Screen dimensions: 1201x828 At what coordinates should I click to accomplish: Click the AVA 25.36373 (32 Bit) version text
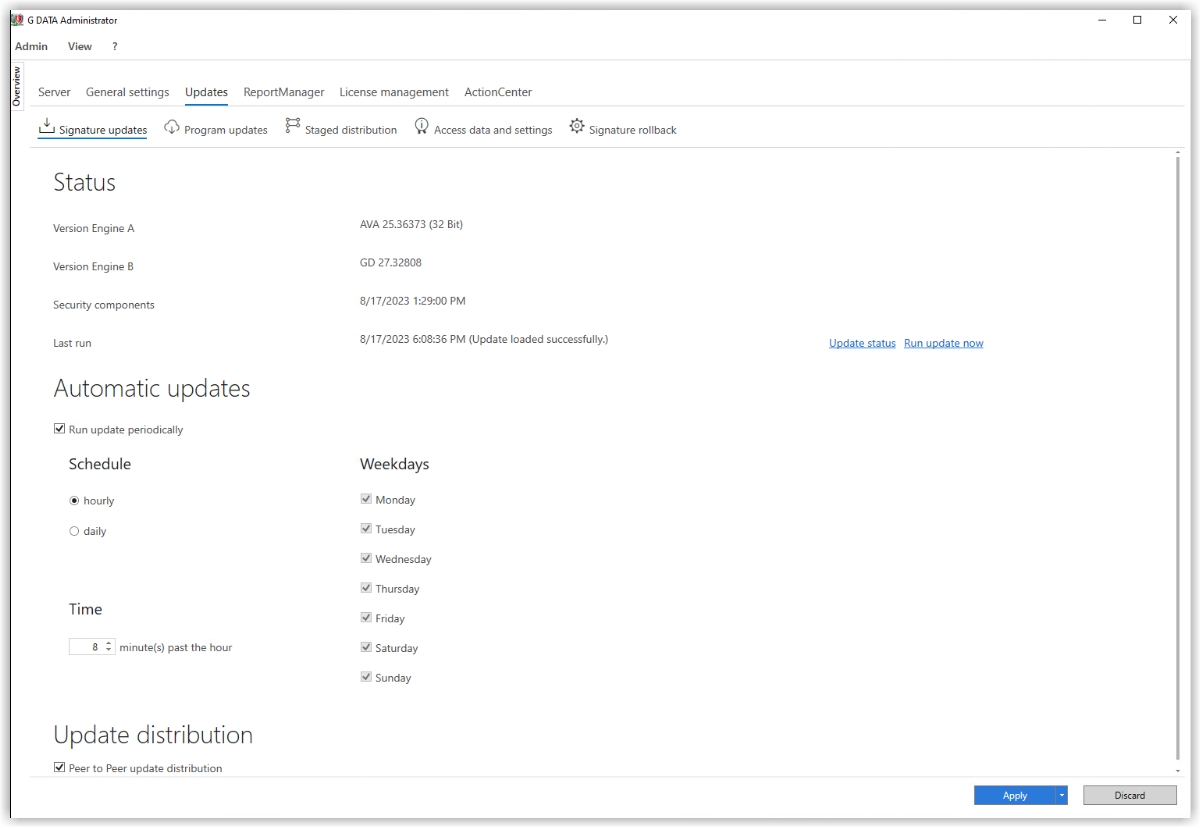[x=411, y=224]
